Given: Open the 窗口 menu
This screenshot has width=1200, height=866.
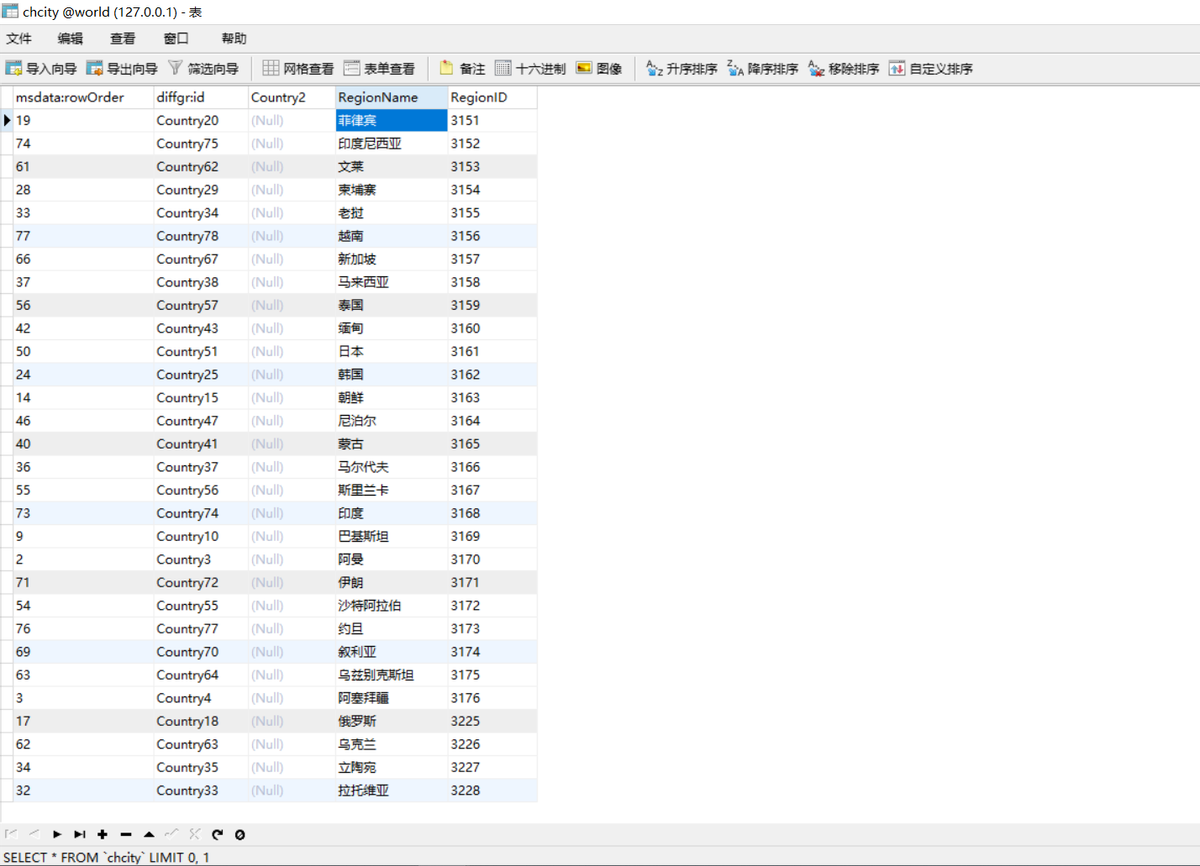Looking at the screenshot, I should pos(176,38).
